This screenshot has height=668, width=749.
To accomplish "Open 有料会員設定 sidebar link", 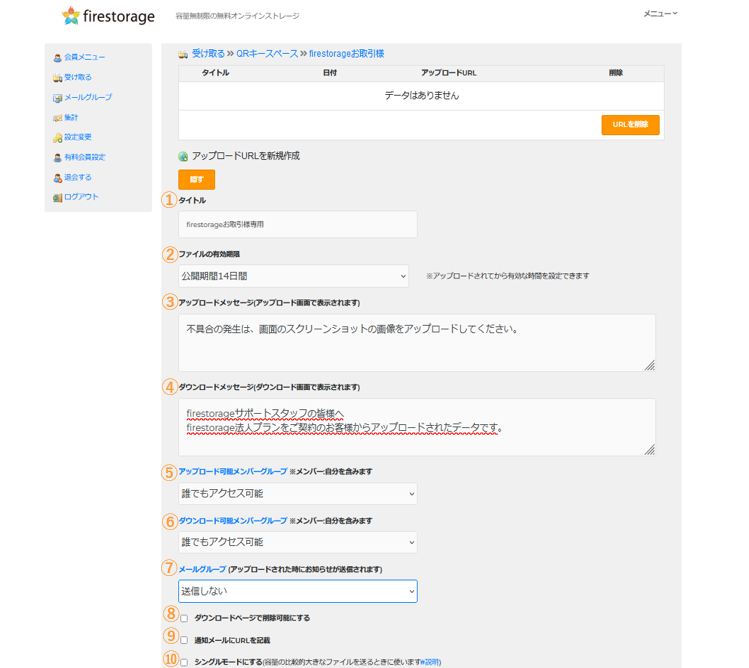I will pos(85,157).
